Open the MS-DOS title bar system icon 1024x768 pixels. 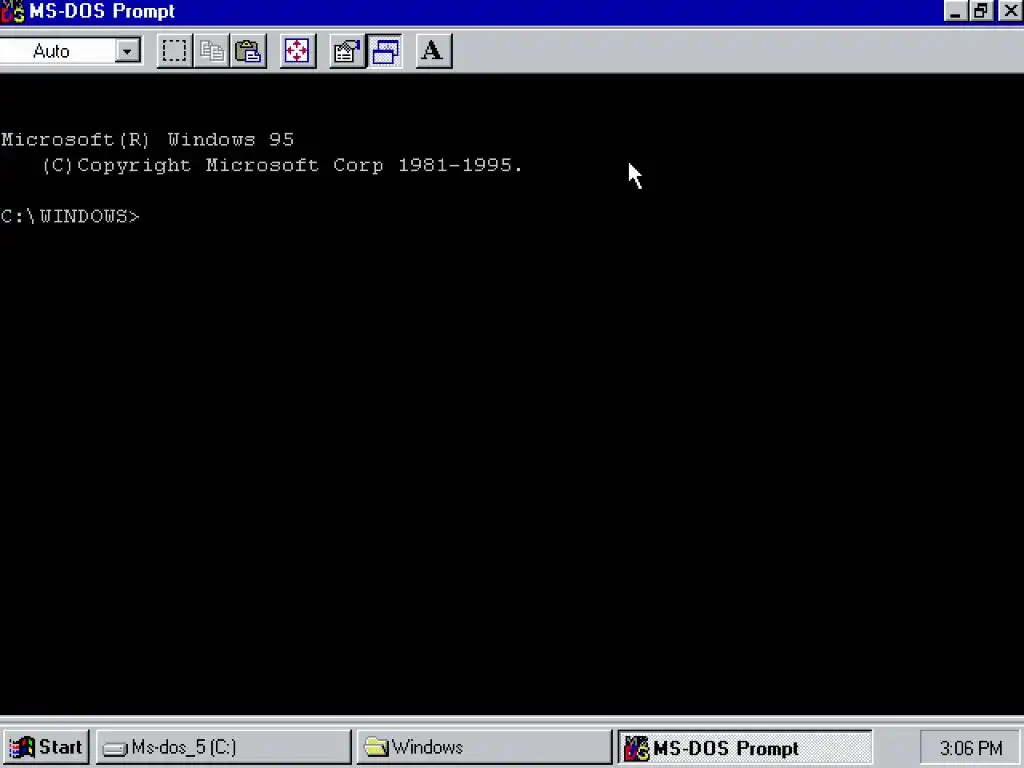tap(12, 11)
